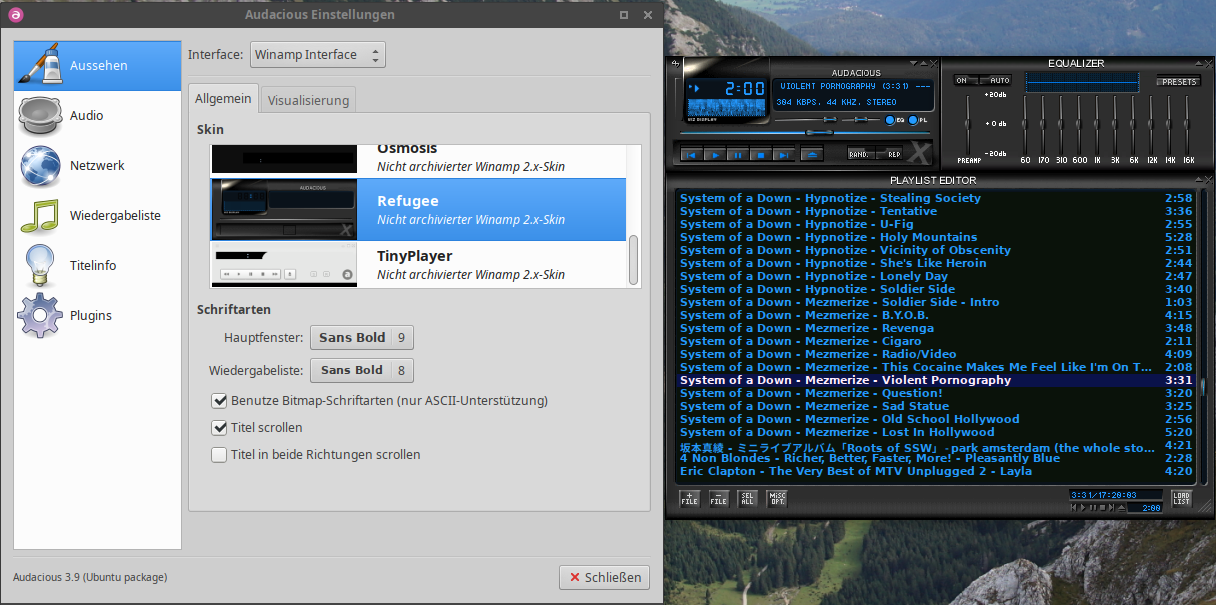
Task: Select track Eric Clapton - Layla
Action: (937, 471)
